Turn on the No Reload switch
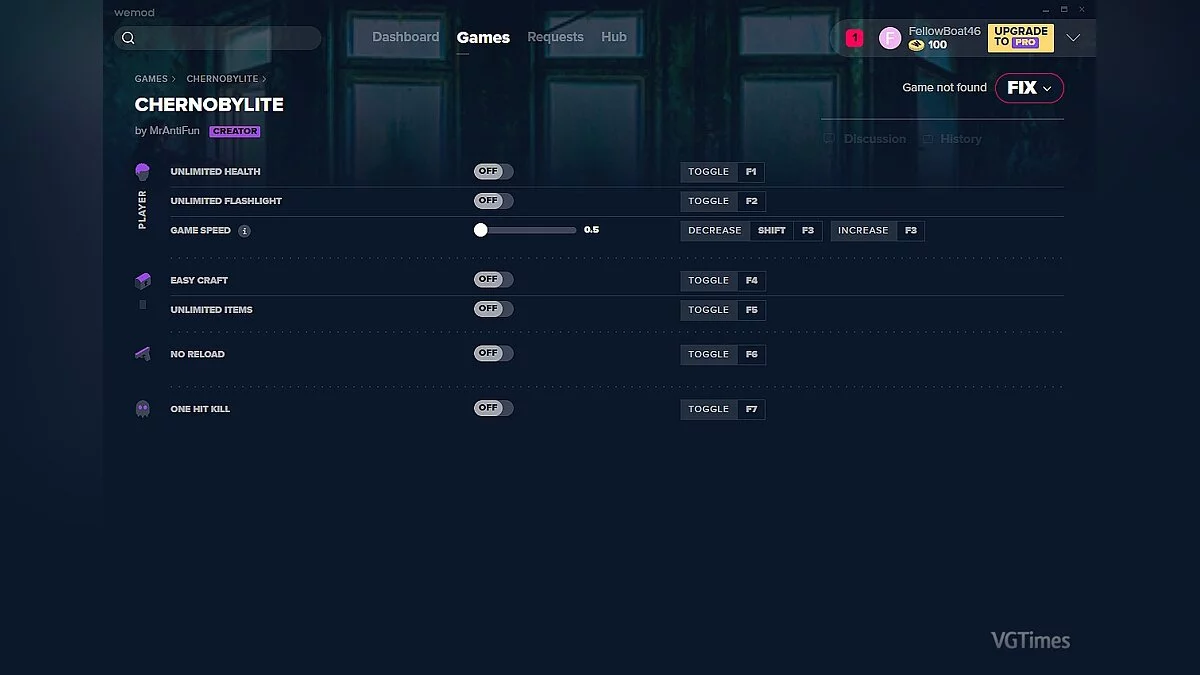 click(493, 354)
